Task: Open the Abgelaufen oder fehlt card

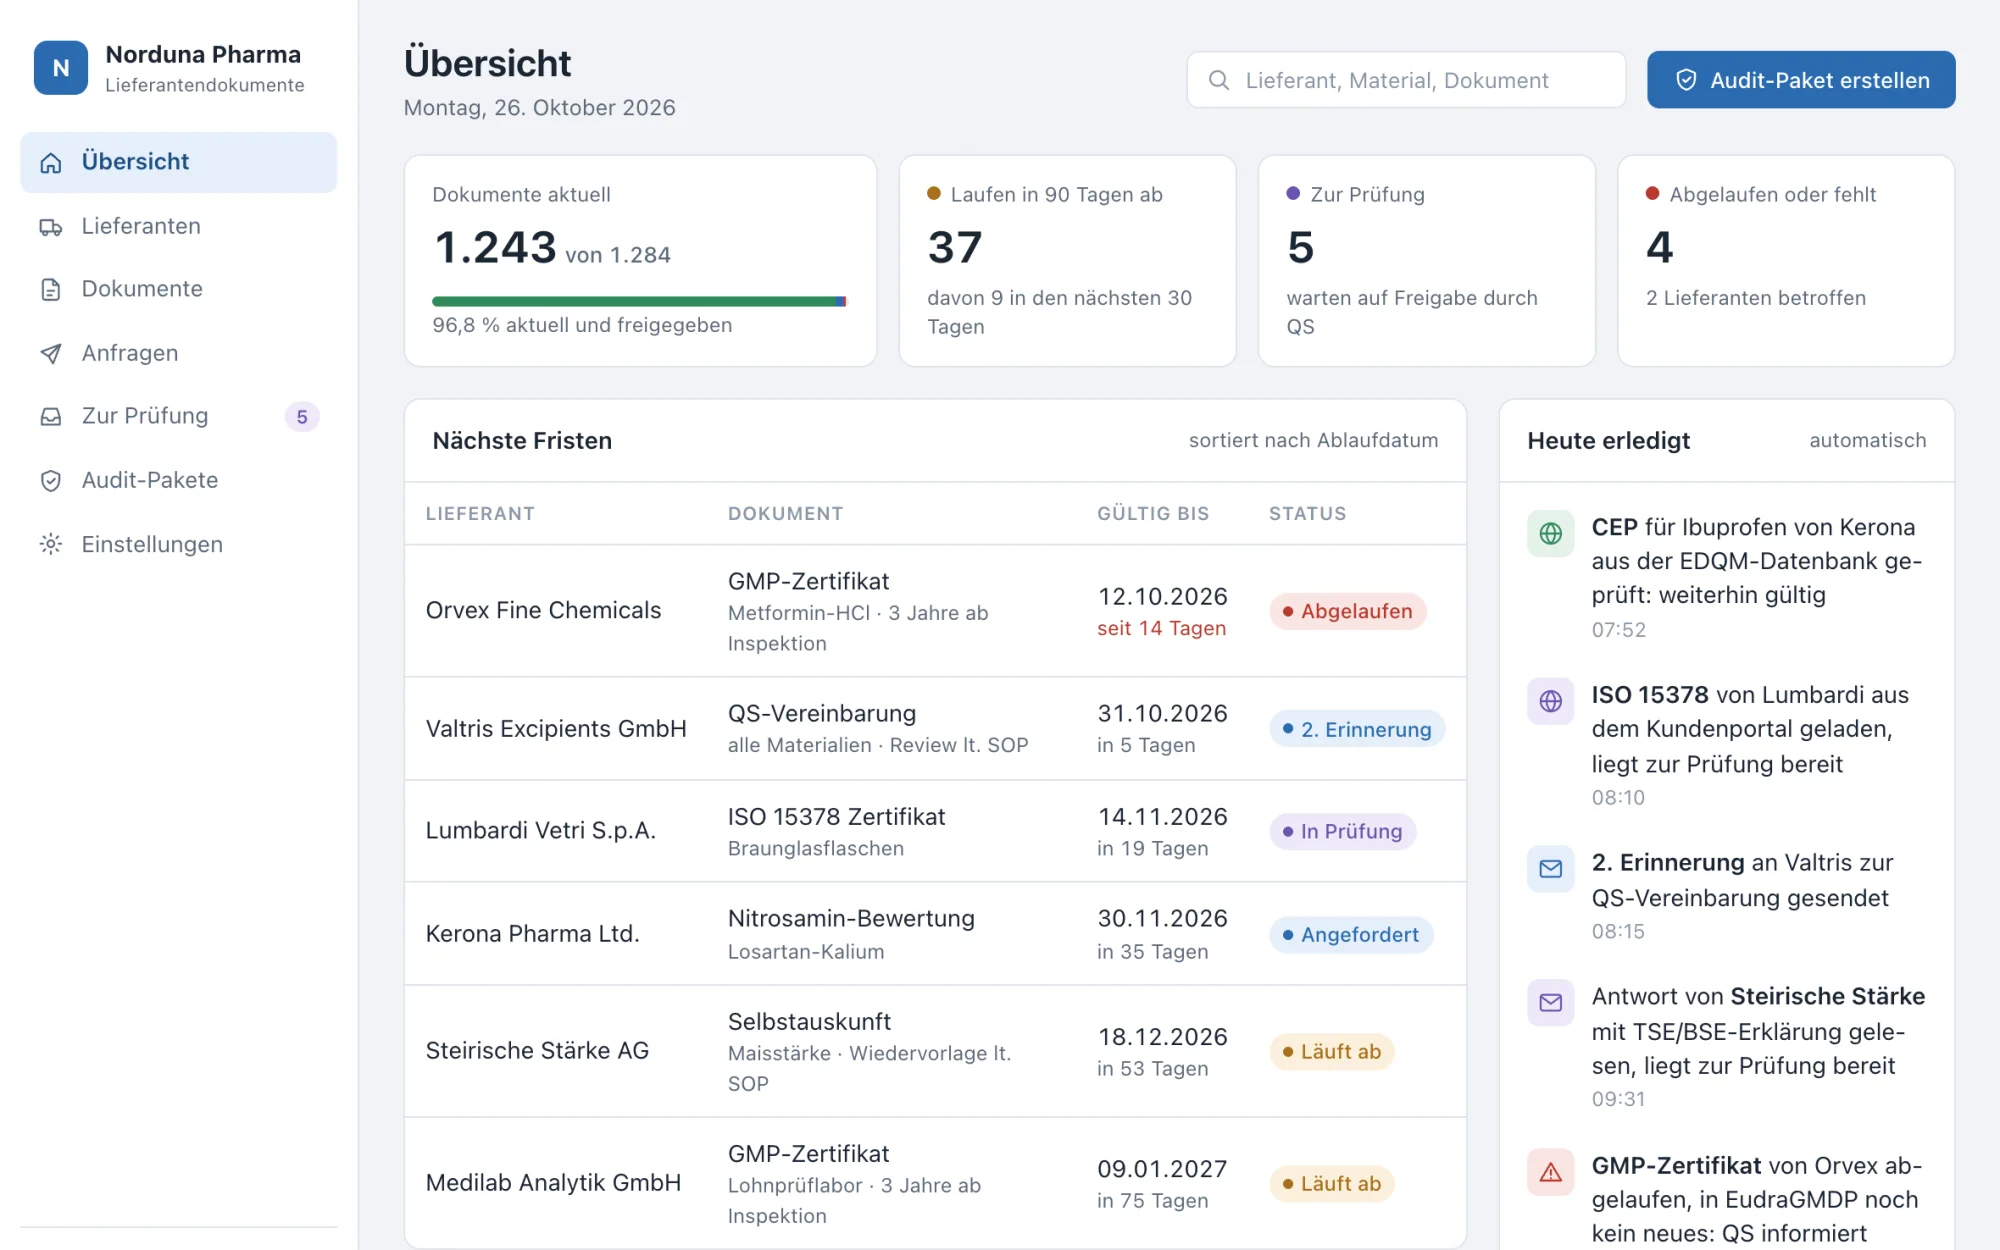Action: coord(1786,261)
